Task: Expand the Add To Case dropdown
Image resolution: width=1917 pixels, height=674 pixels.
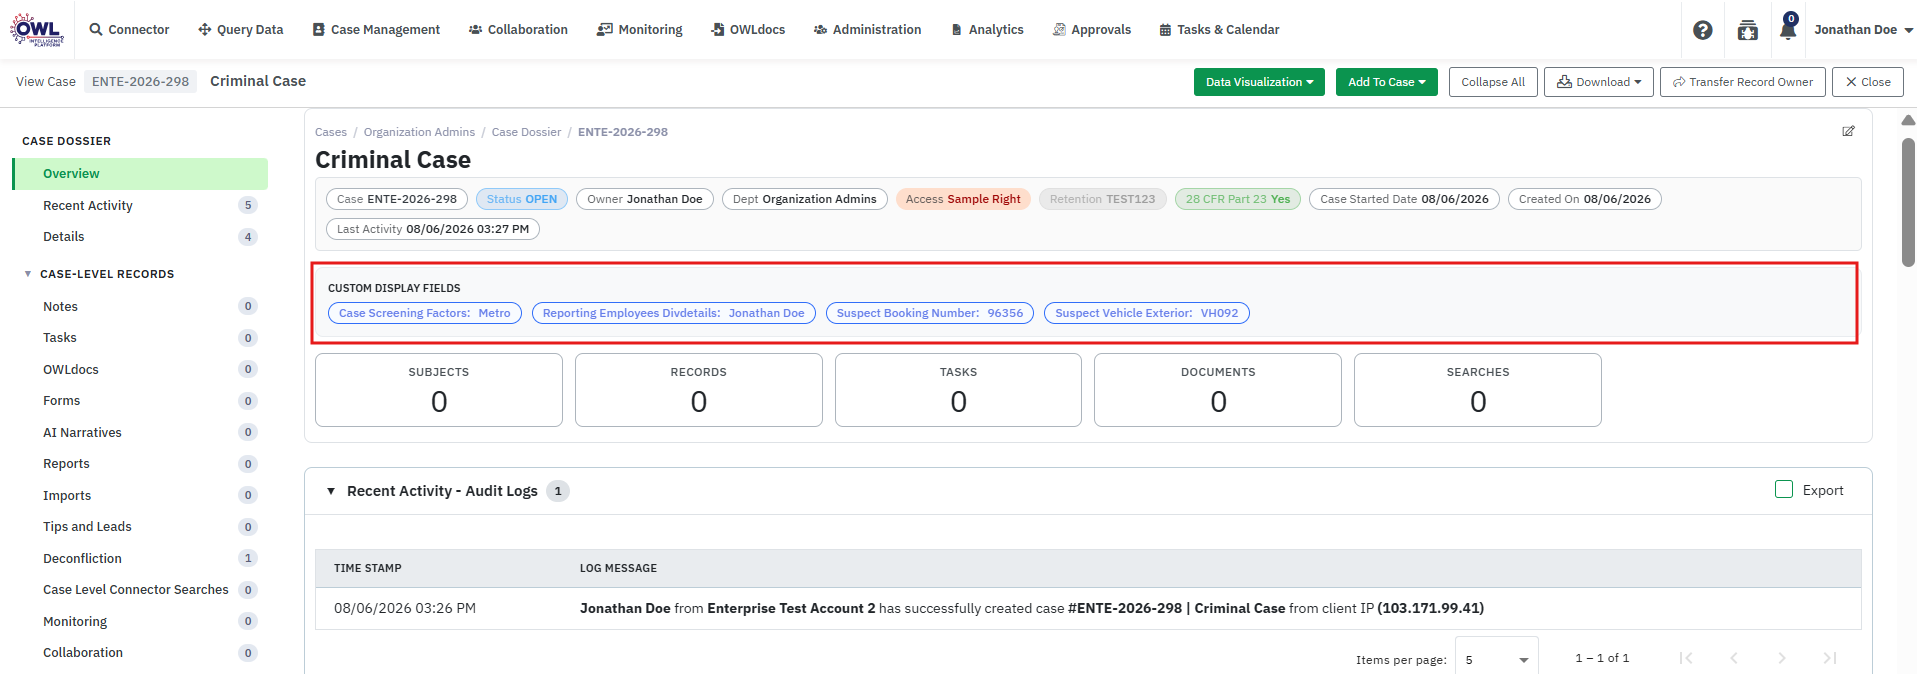Action: coord(1386,82)
